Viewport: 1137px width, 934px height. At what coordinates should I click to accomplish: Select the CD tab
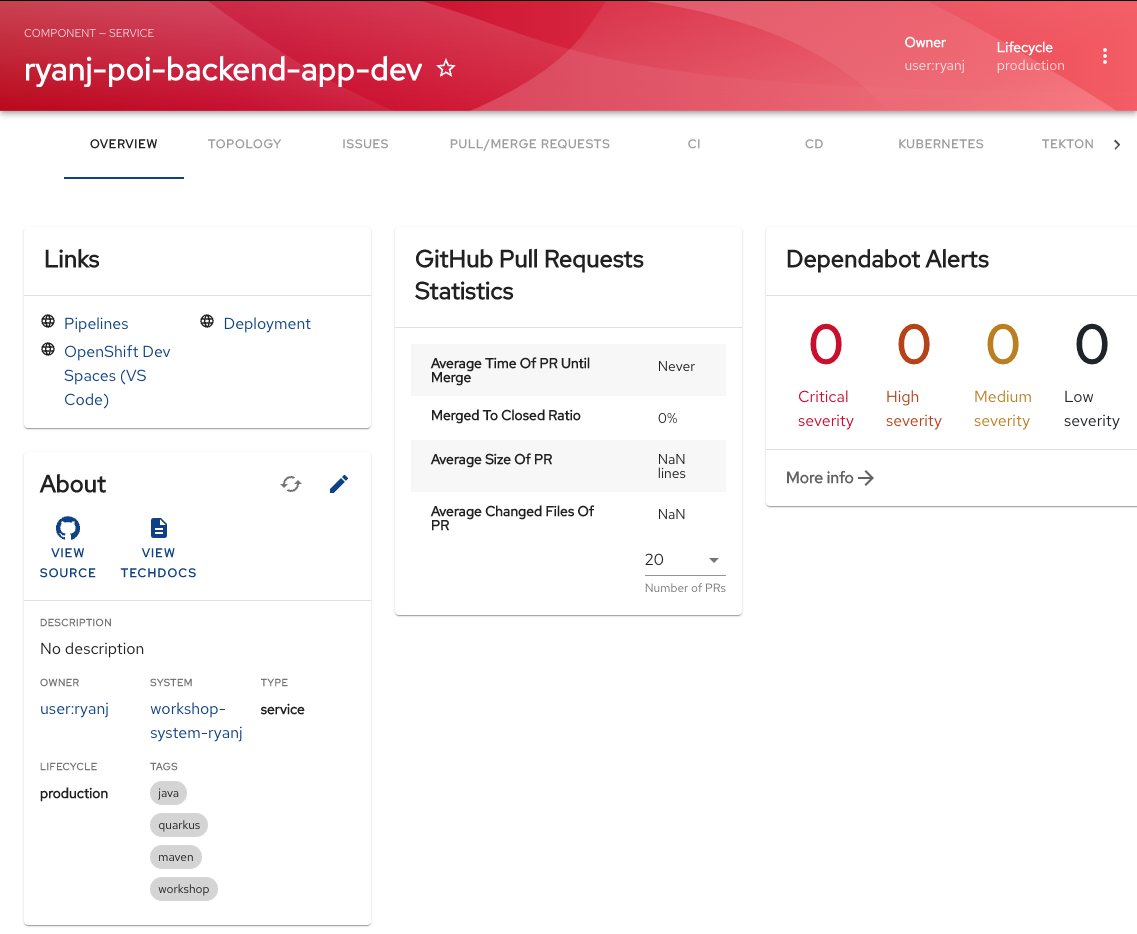(x=814, y=144)
